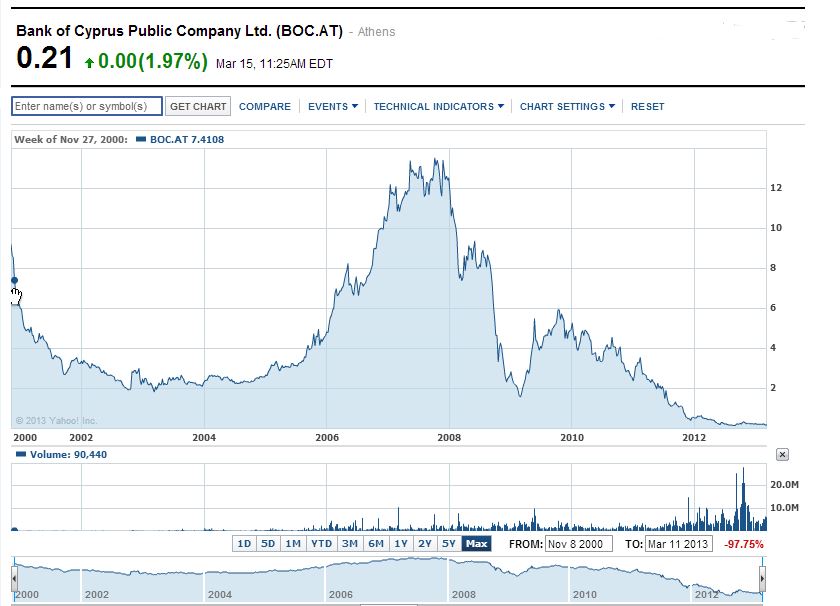Click the green up-arrow price change icon
840x606 pixels.
pos(89,63)
